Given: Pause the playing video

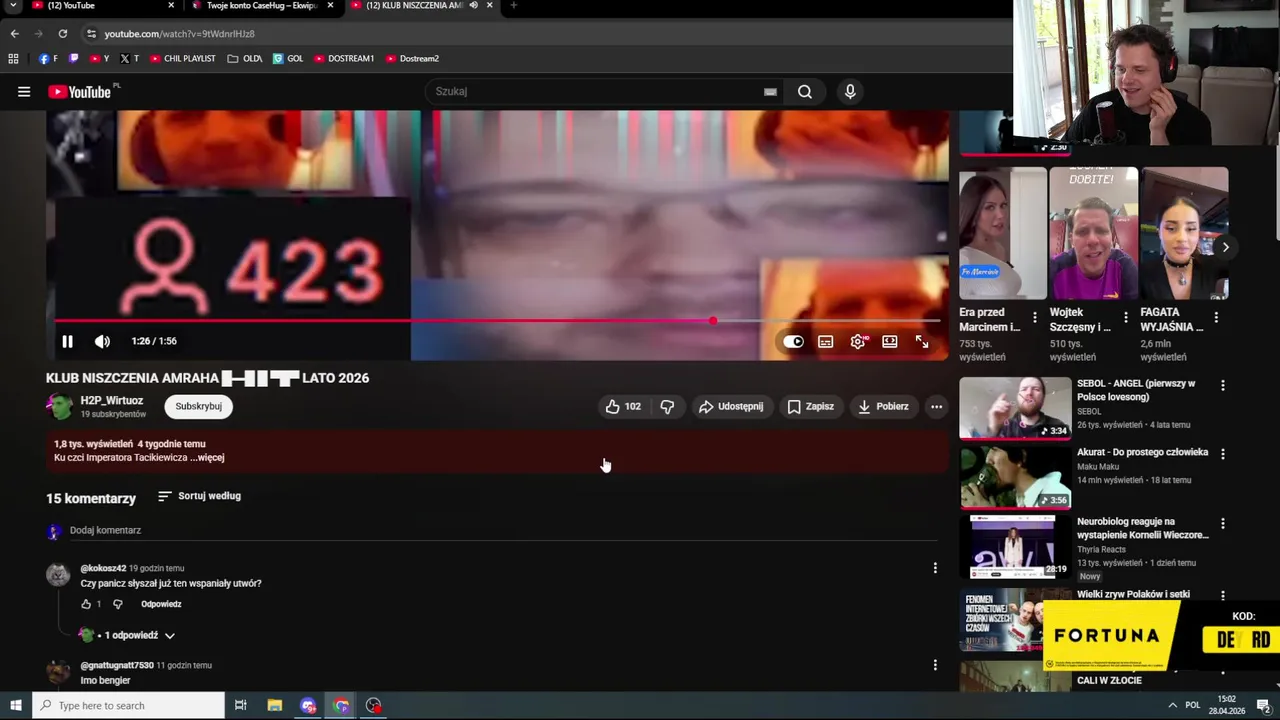Looking at the screenshot, I should tap(67, 341).
